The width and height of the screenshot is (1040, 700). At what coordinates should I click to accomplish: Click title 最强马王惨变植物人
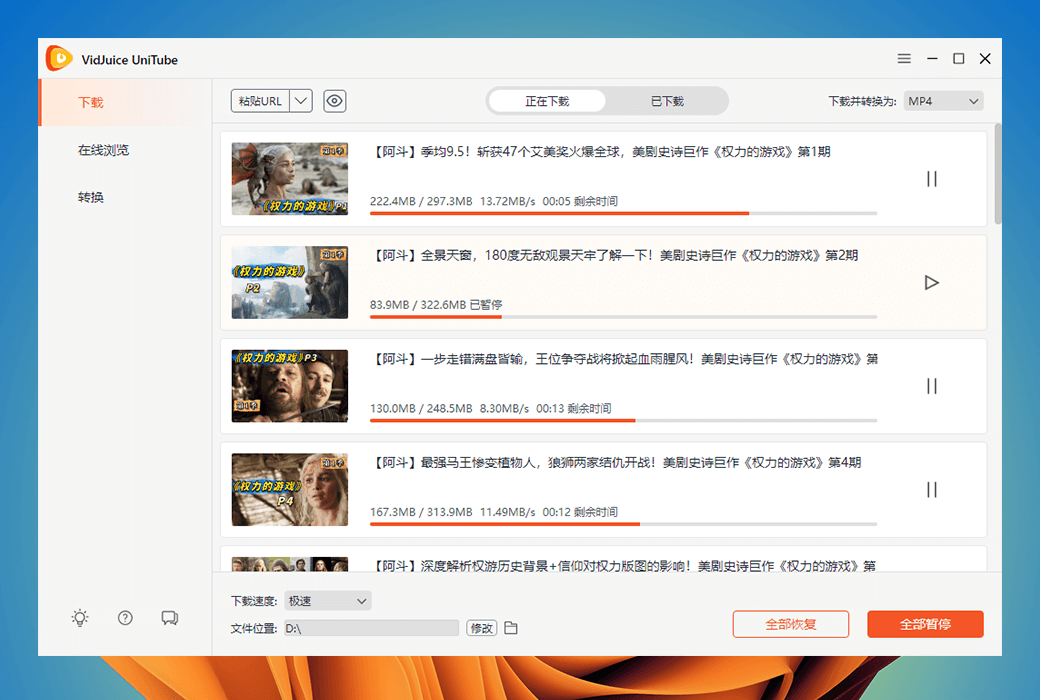click(x=616, y=462)
